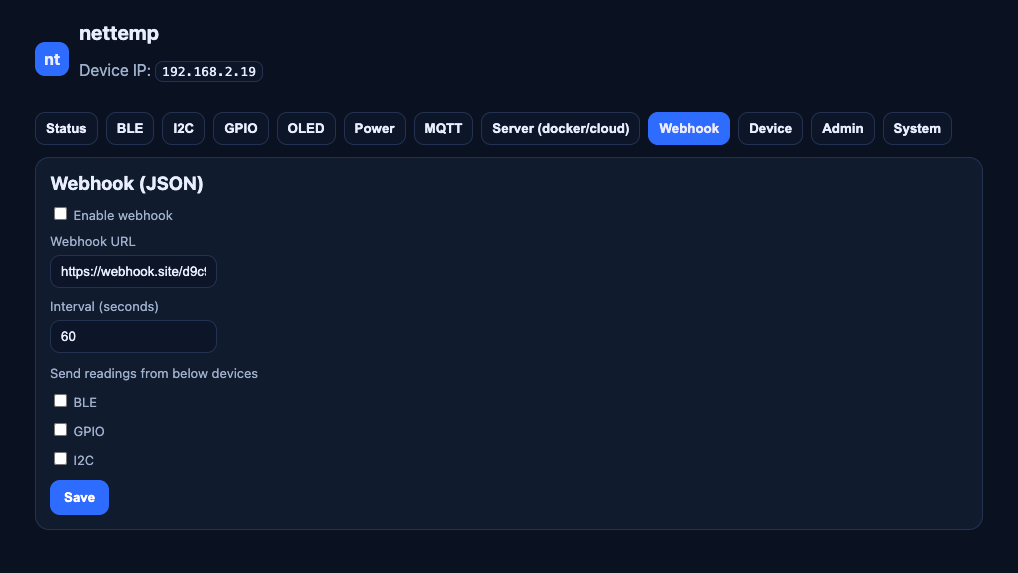The image size is (1018, 573).
Task: Select the OLED tab
Action: [306, 129]
